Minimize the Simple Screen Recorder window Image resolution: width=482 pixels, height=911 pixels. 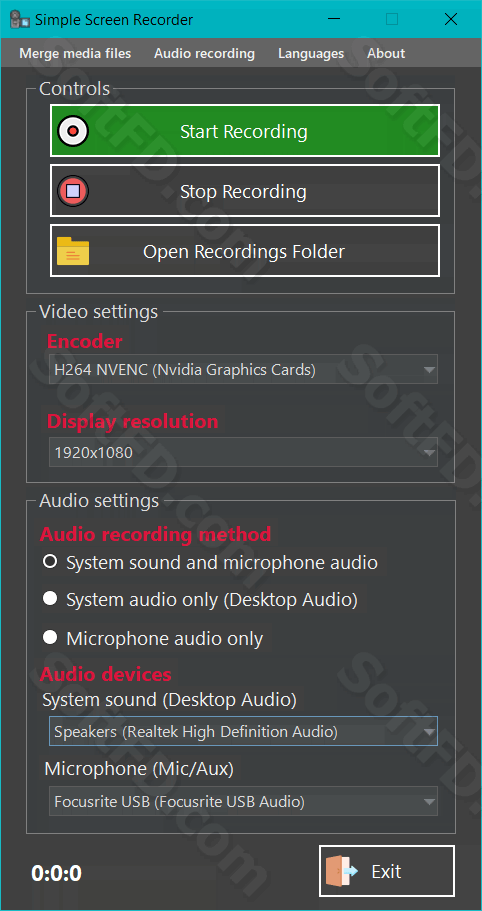coord(334,19)
